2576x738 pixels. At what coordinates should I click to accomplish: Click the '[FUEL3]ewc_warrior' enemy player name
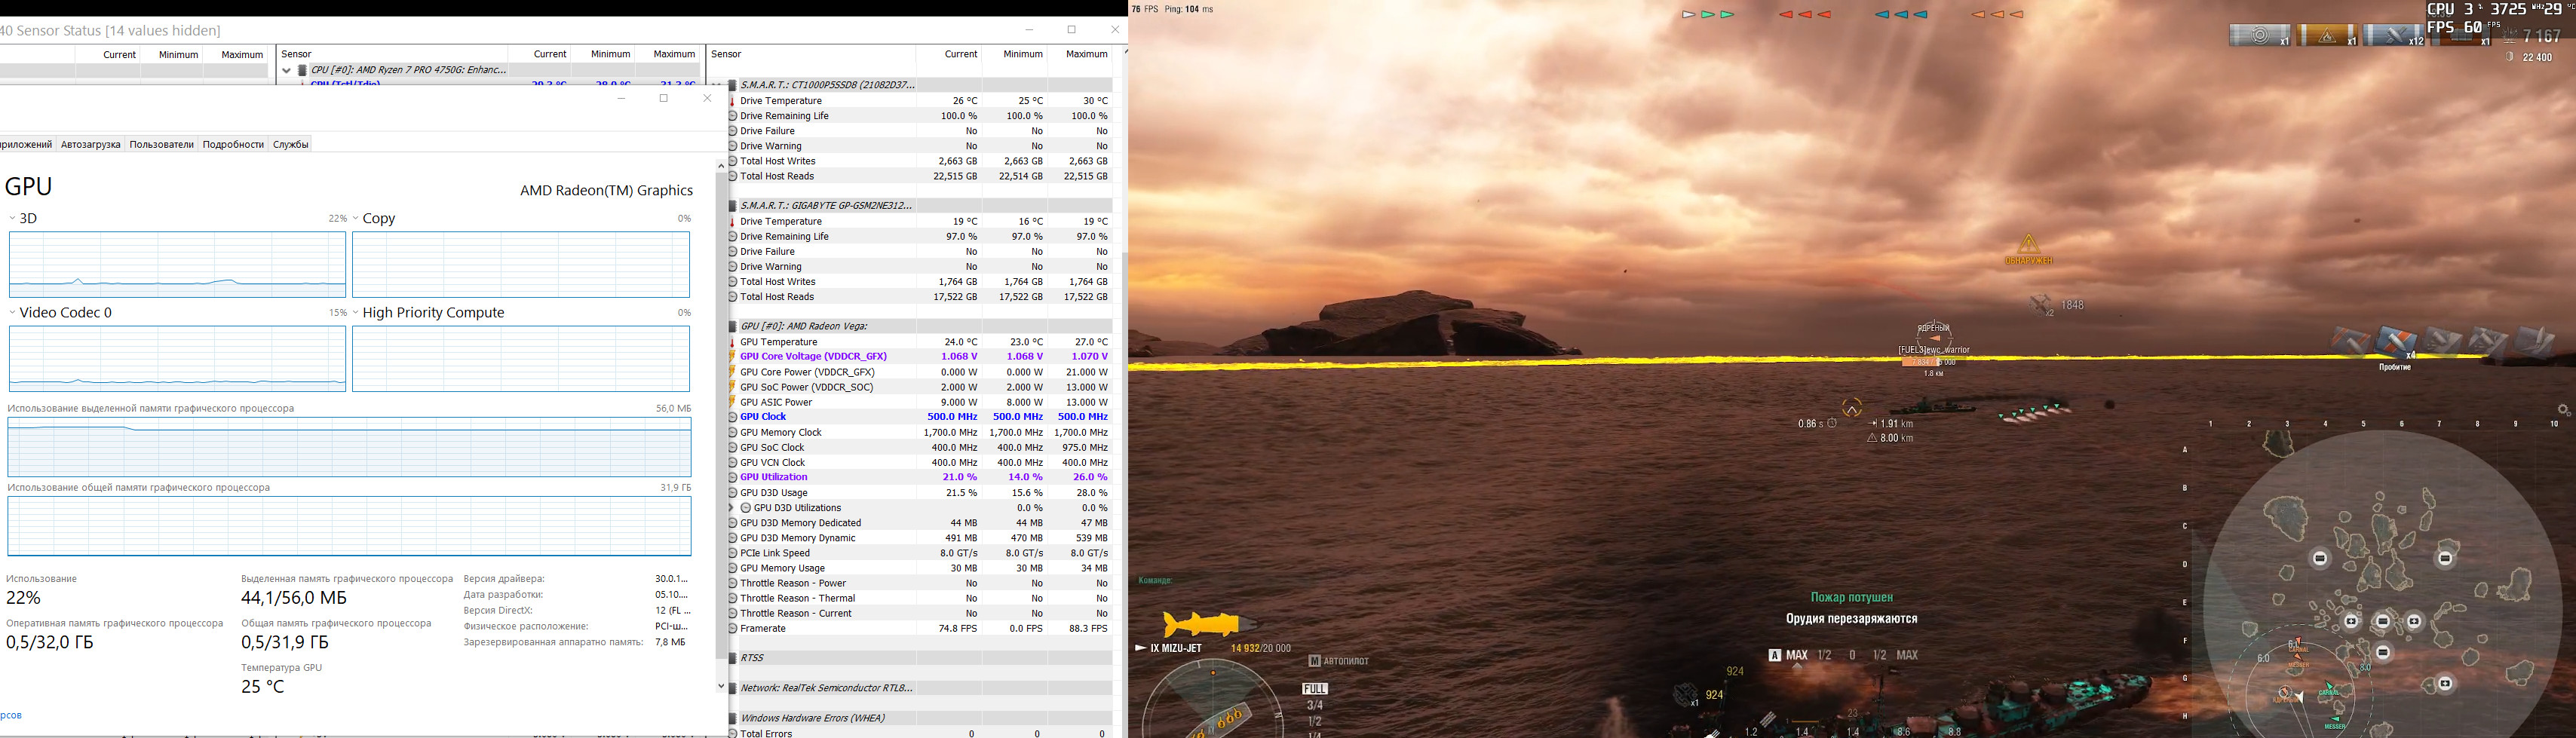[1934, 350]
